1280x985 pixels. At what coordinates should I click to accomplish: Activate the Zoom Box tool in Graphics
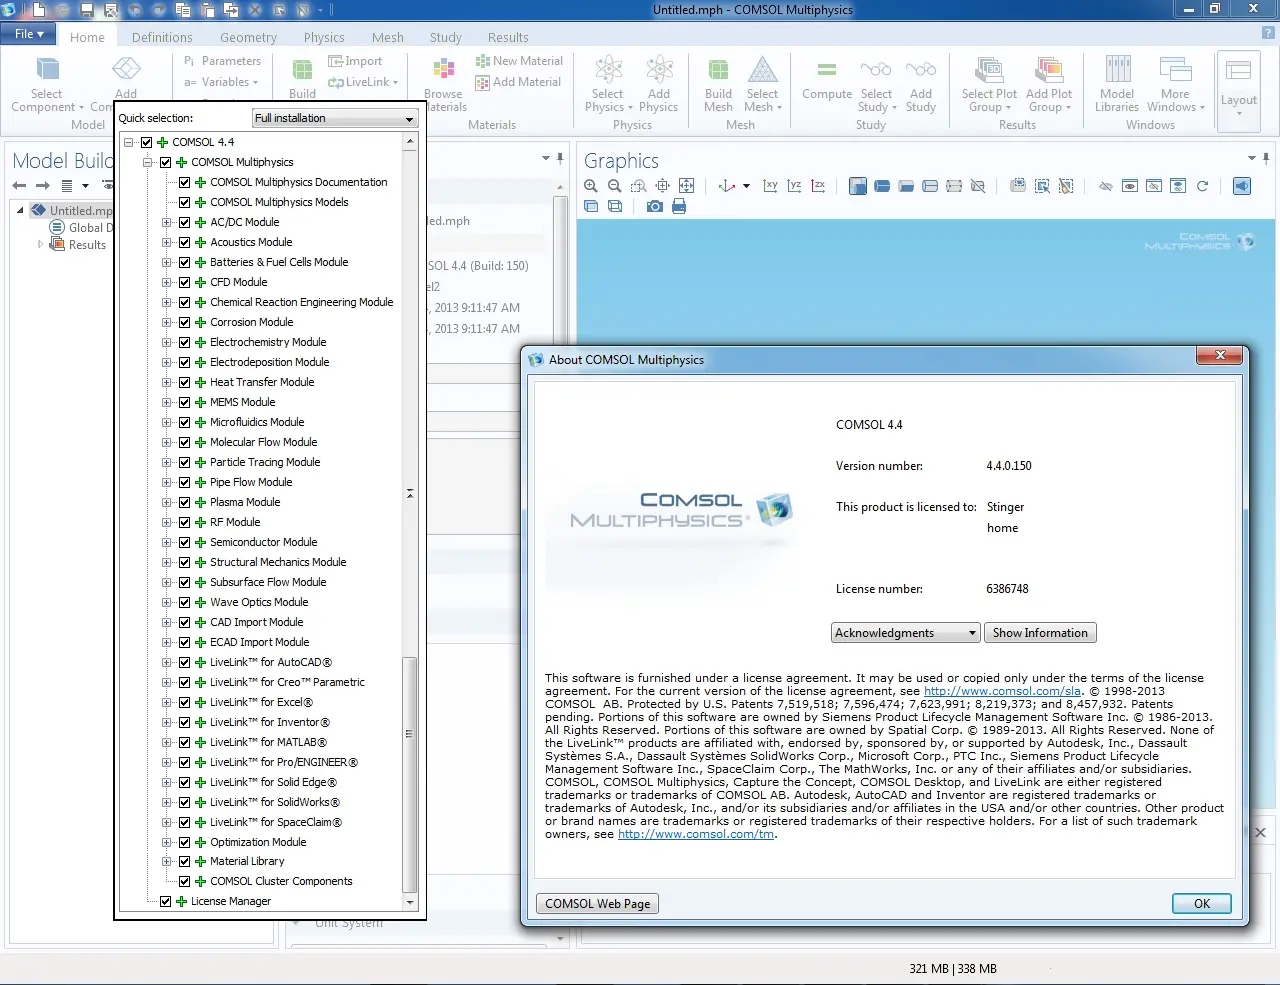(x=638, y=186)
